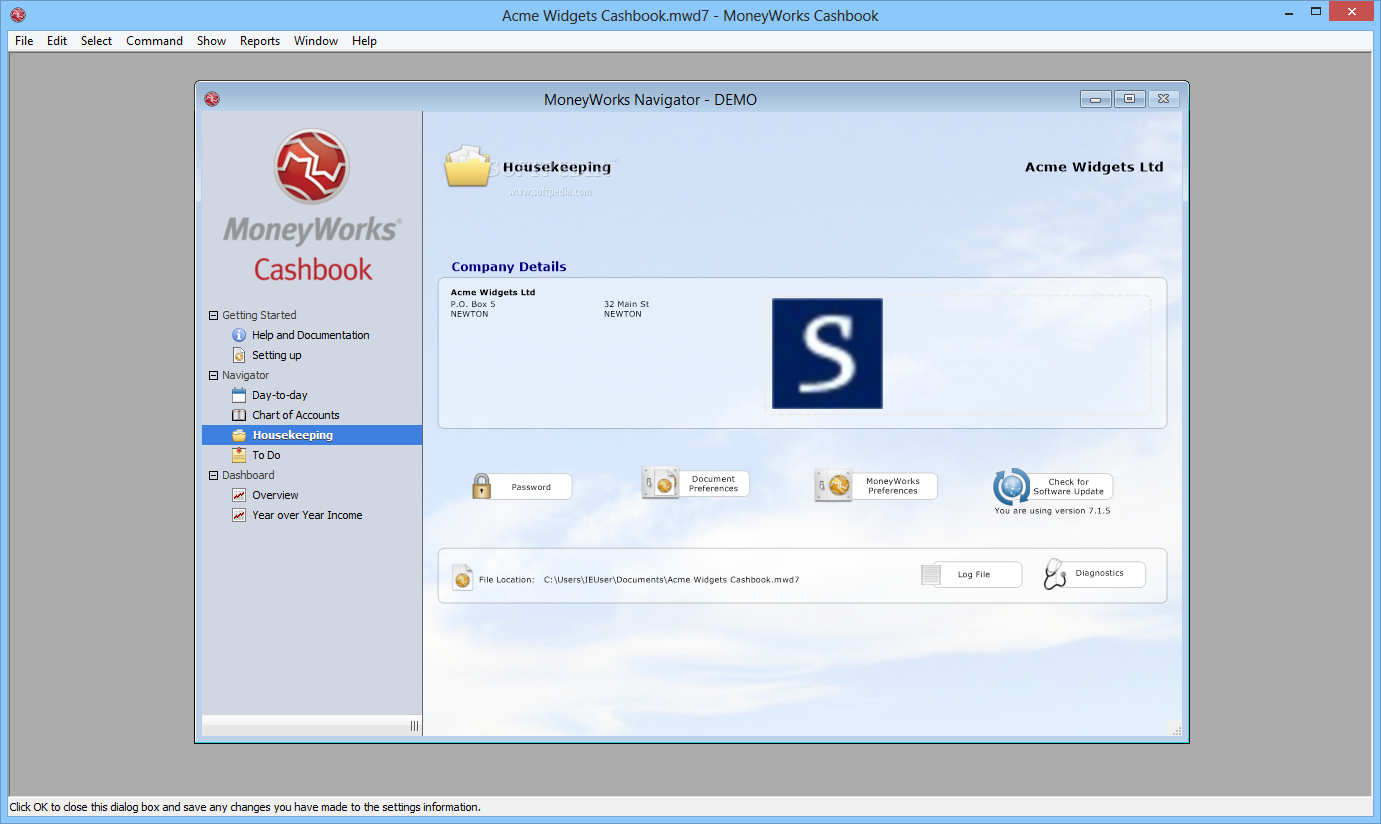Click the Password button
1381x824 pixels.
coord(531,487)
